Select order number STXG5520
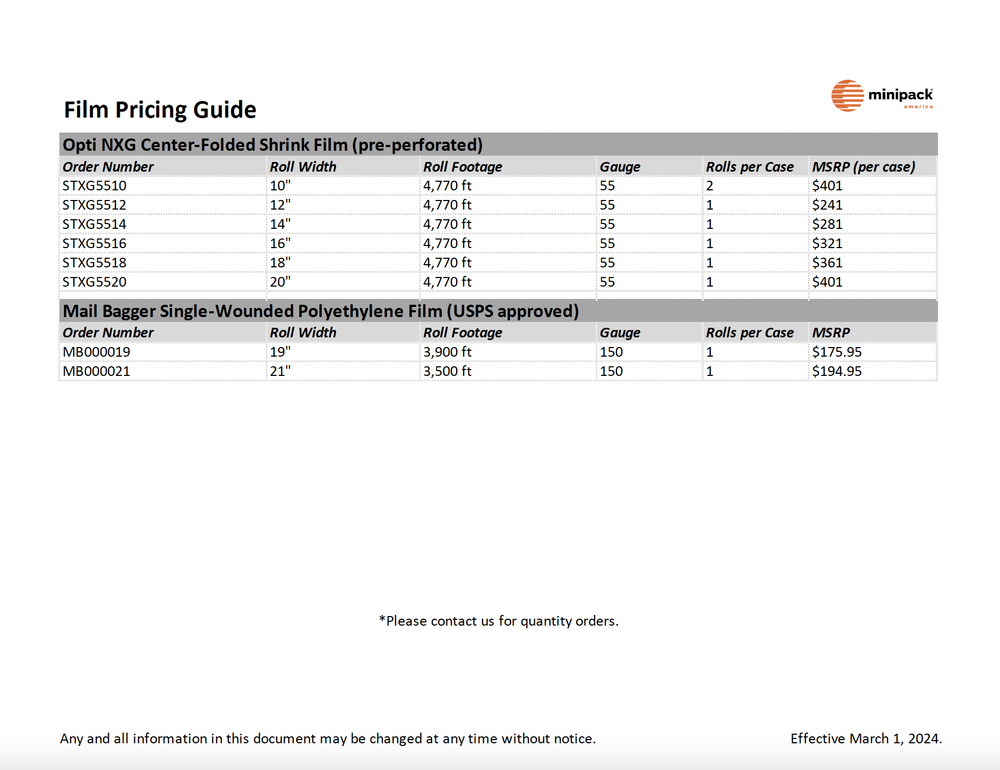 [94, 281]
